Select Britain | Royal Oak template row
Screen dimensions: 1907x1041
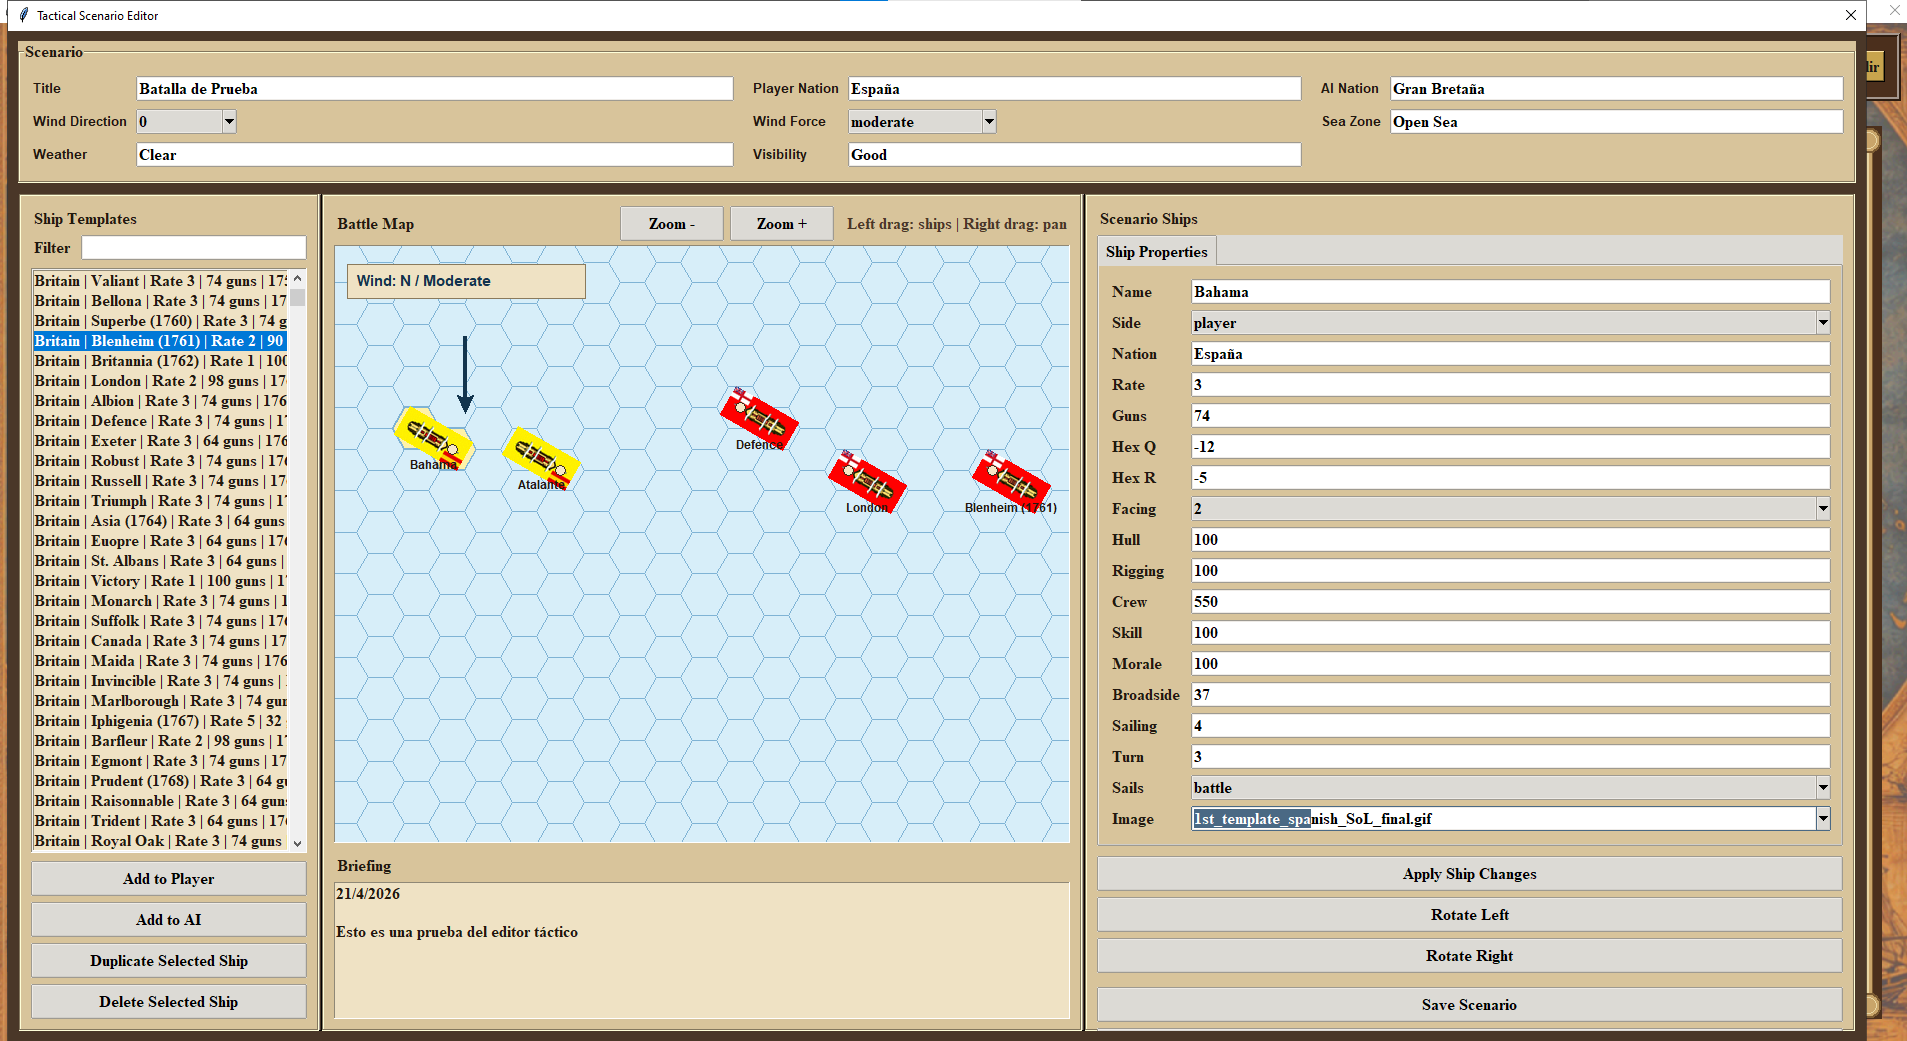click(x=160, y=841)
